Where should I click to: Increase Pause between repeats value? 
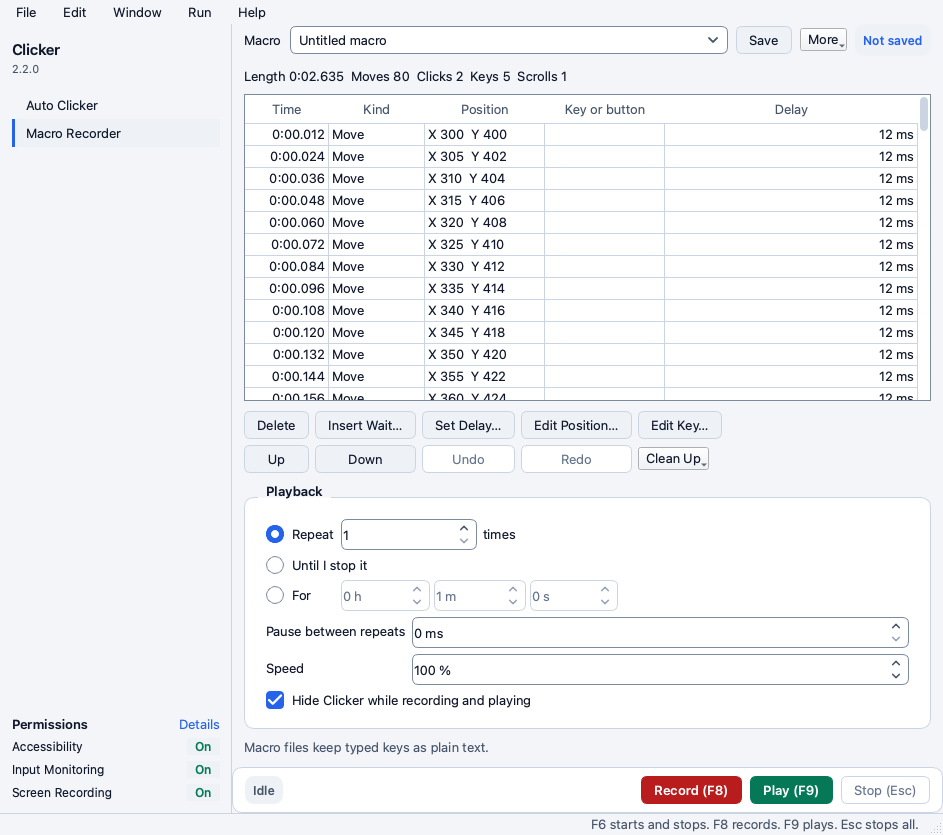pyautogui.click(x=895, y=626)
